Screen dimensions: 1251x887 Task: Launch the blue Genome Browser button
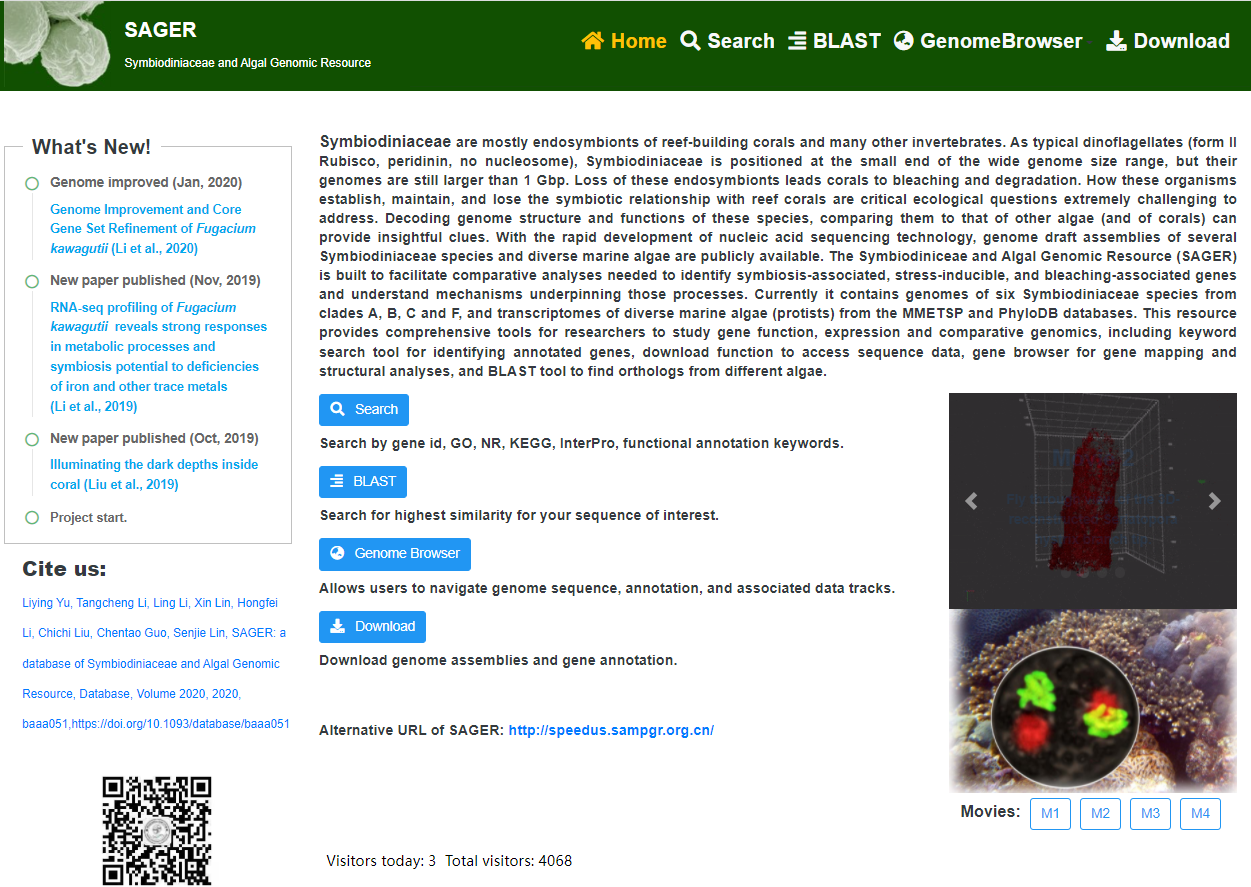[x=395, y=553]
